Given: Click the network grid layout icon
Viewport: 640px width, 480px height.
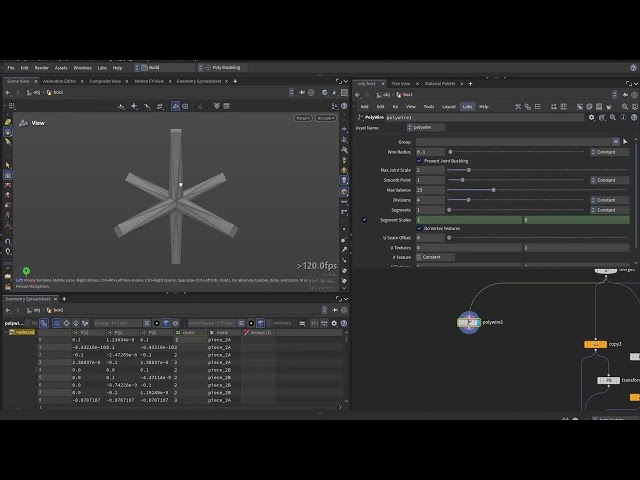Looking at the screenshot, I should pyautogui.click(x=553, y=107).
